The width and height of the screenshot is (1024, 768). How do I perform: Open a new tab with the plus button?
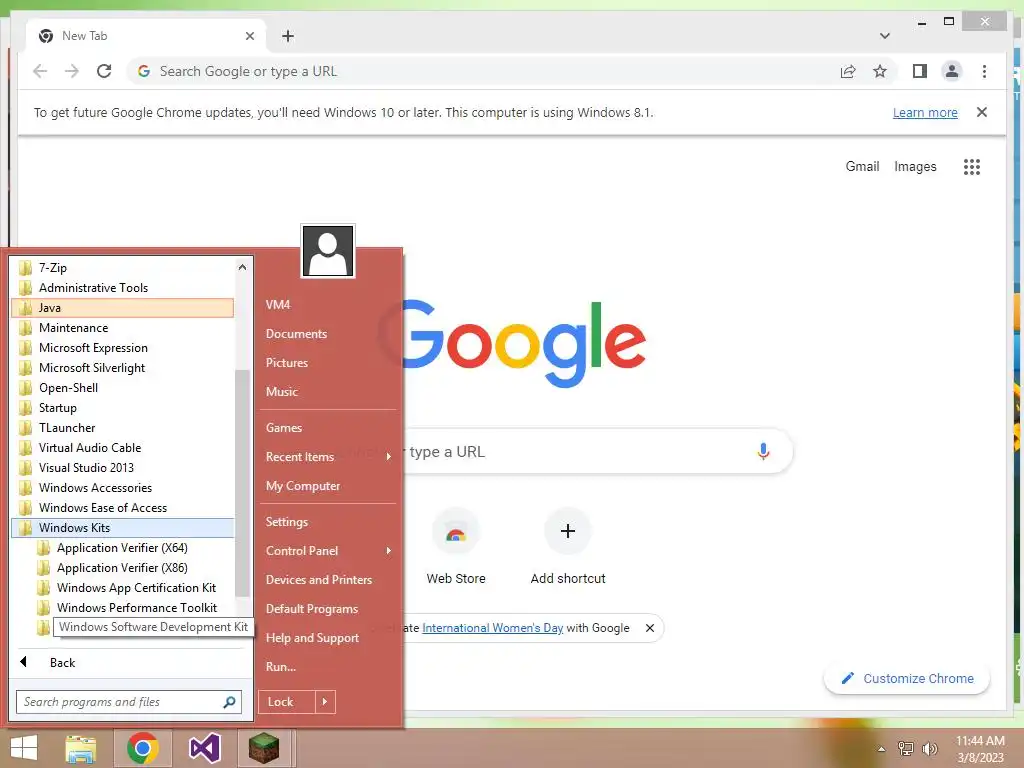[287, 36]
